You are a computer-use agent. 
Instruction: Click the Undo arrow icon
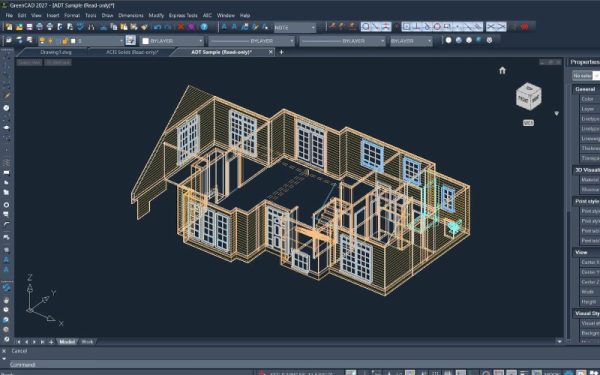(157, 27)
